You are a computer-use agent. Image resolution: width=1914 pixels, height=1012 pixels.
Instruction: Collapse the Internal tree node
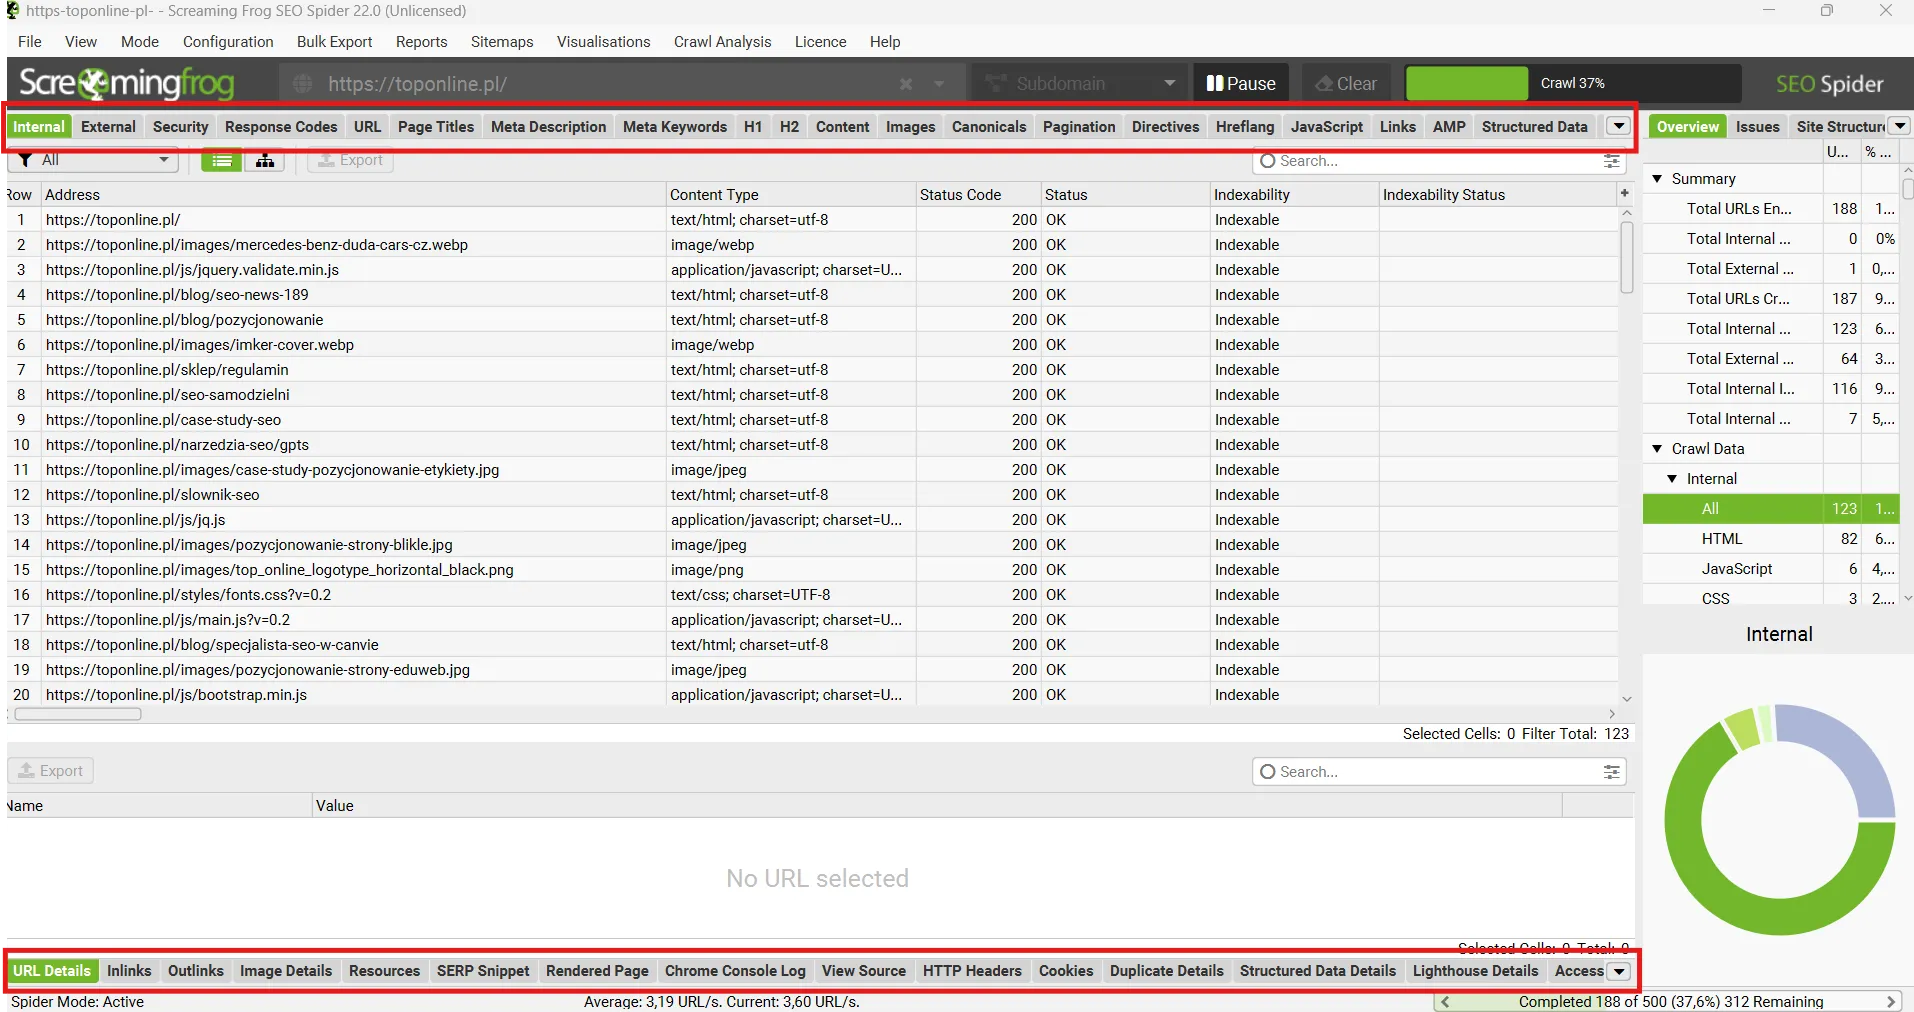click(x=1672, y=478)
